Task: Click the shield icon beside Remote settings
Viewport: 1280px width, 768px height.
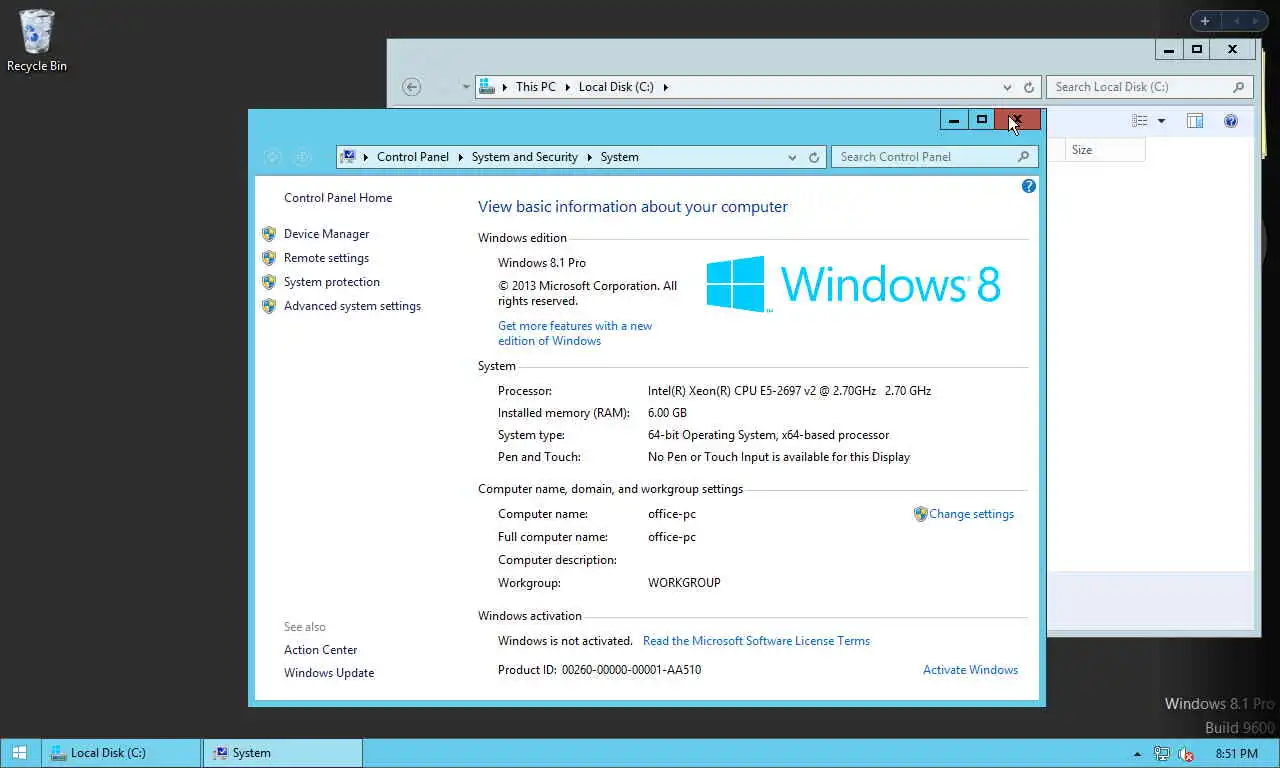Action: point(268,258)
